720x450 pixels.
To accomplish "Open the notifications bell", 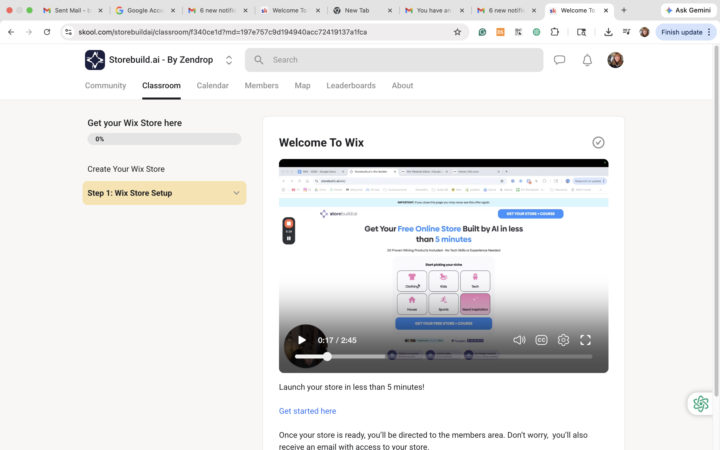I will pyautogui.click(x=587, y=60).
